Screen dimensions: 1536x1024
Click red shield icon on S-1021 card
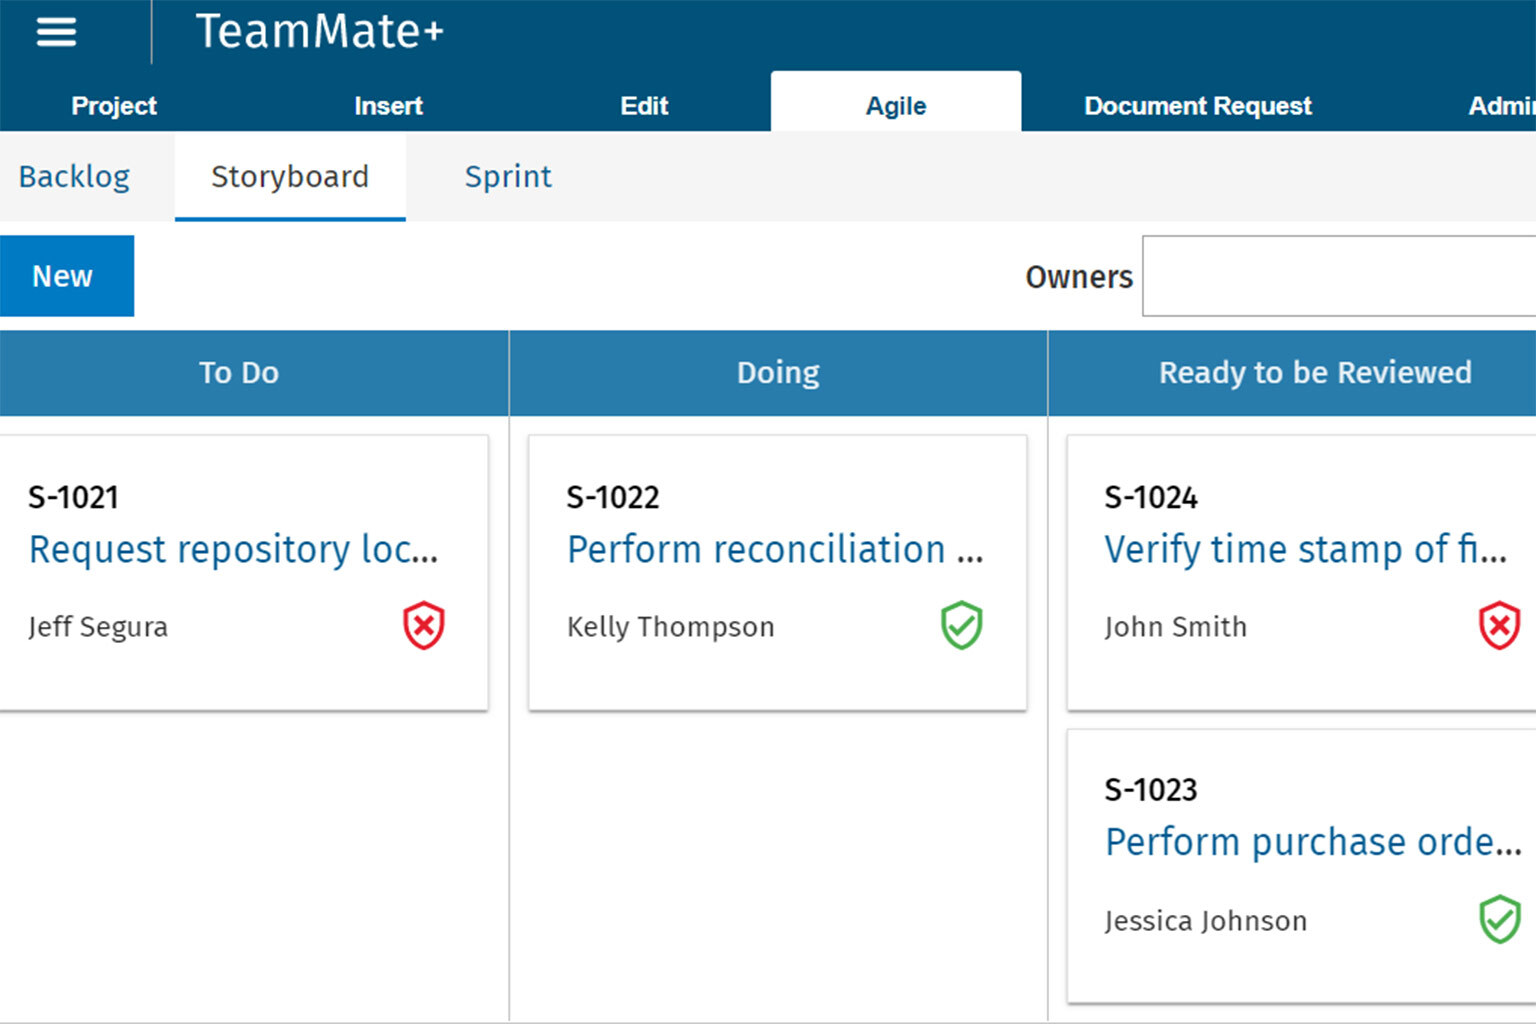(423, 626)
